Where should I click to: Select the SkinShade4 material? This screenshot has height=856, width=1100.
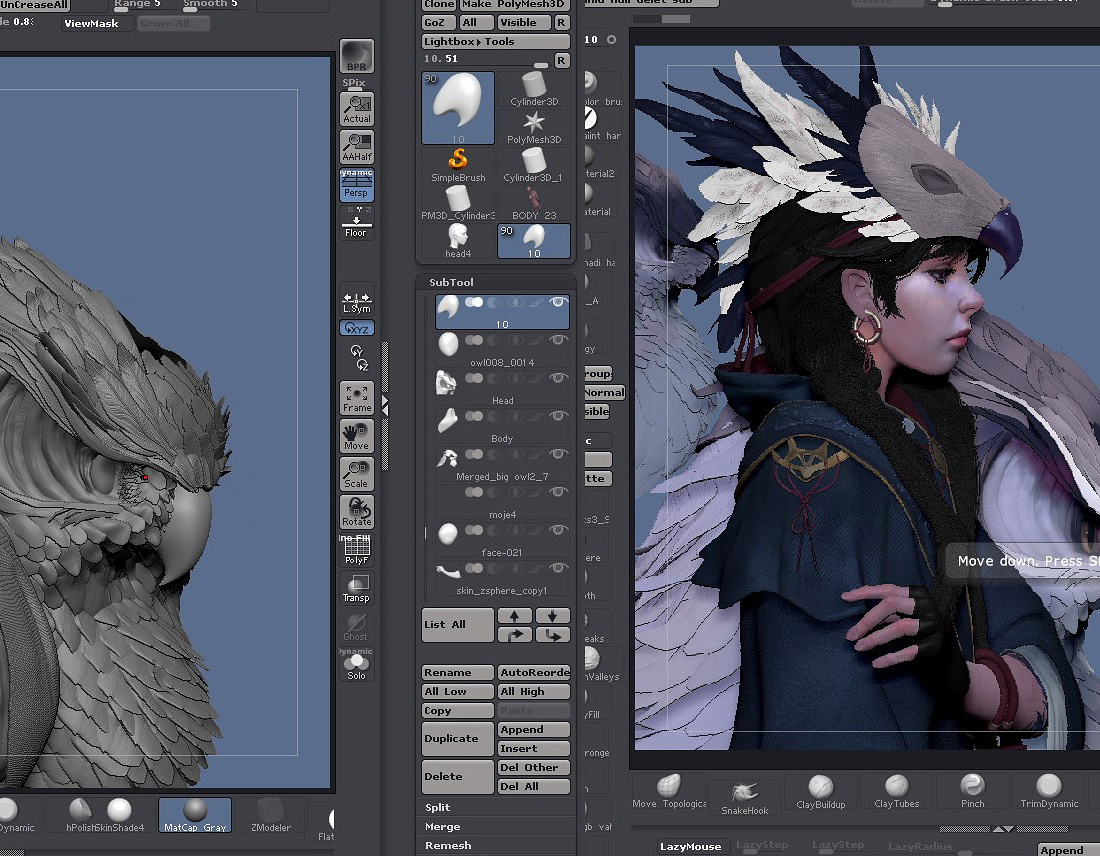tap(119, 815)
